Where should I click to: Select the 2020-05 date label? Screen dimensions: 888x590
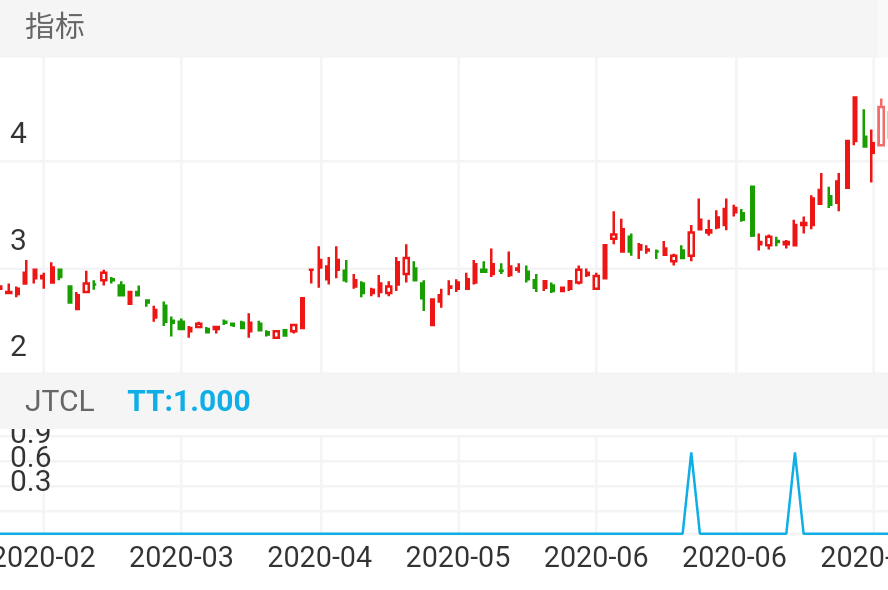[458, 557]
